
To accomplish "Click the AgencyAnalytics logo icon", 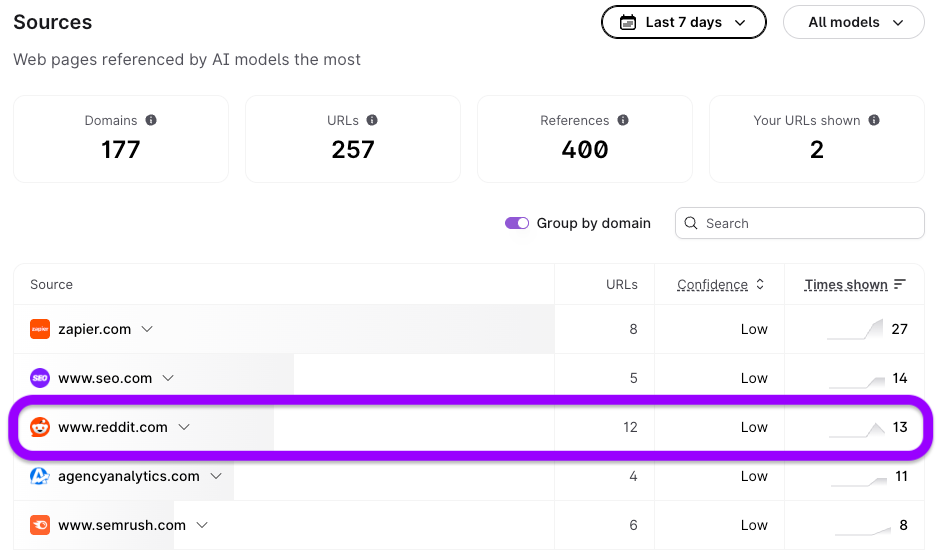I will (40, 476).
